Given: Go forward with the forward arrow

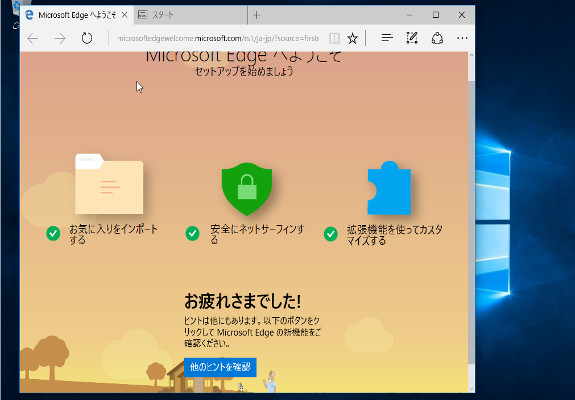Looking at the screenshot, I should pyautogui.click(x=60, y=38).
